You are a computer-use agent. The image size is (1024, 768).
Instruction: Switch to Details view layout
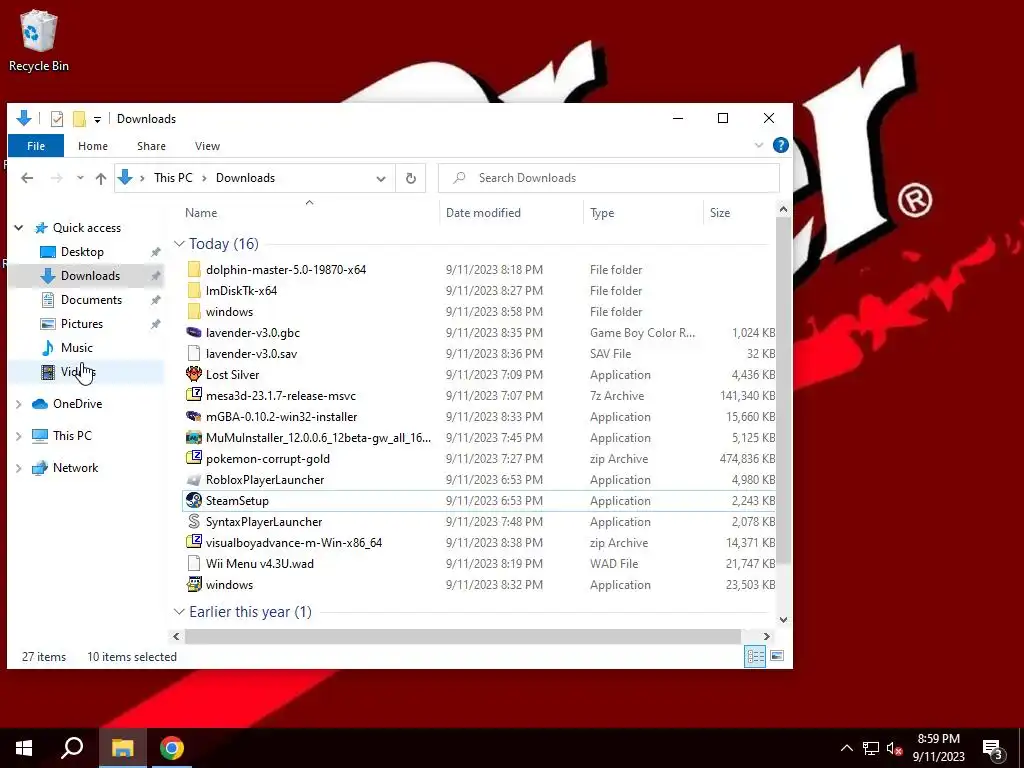click(755, 656)
